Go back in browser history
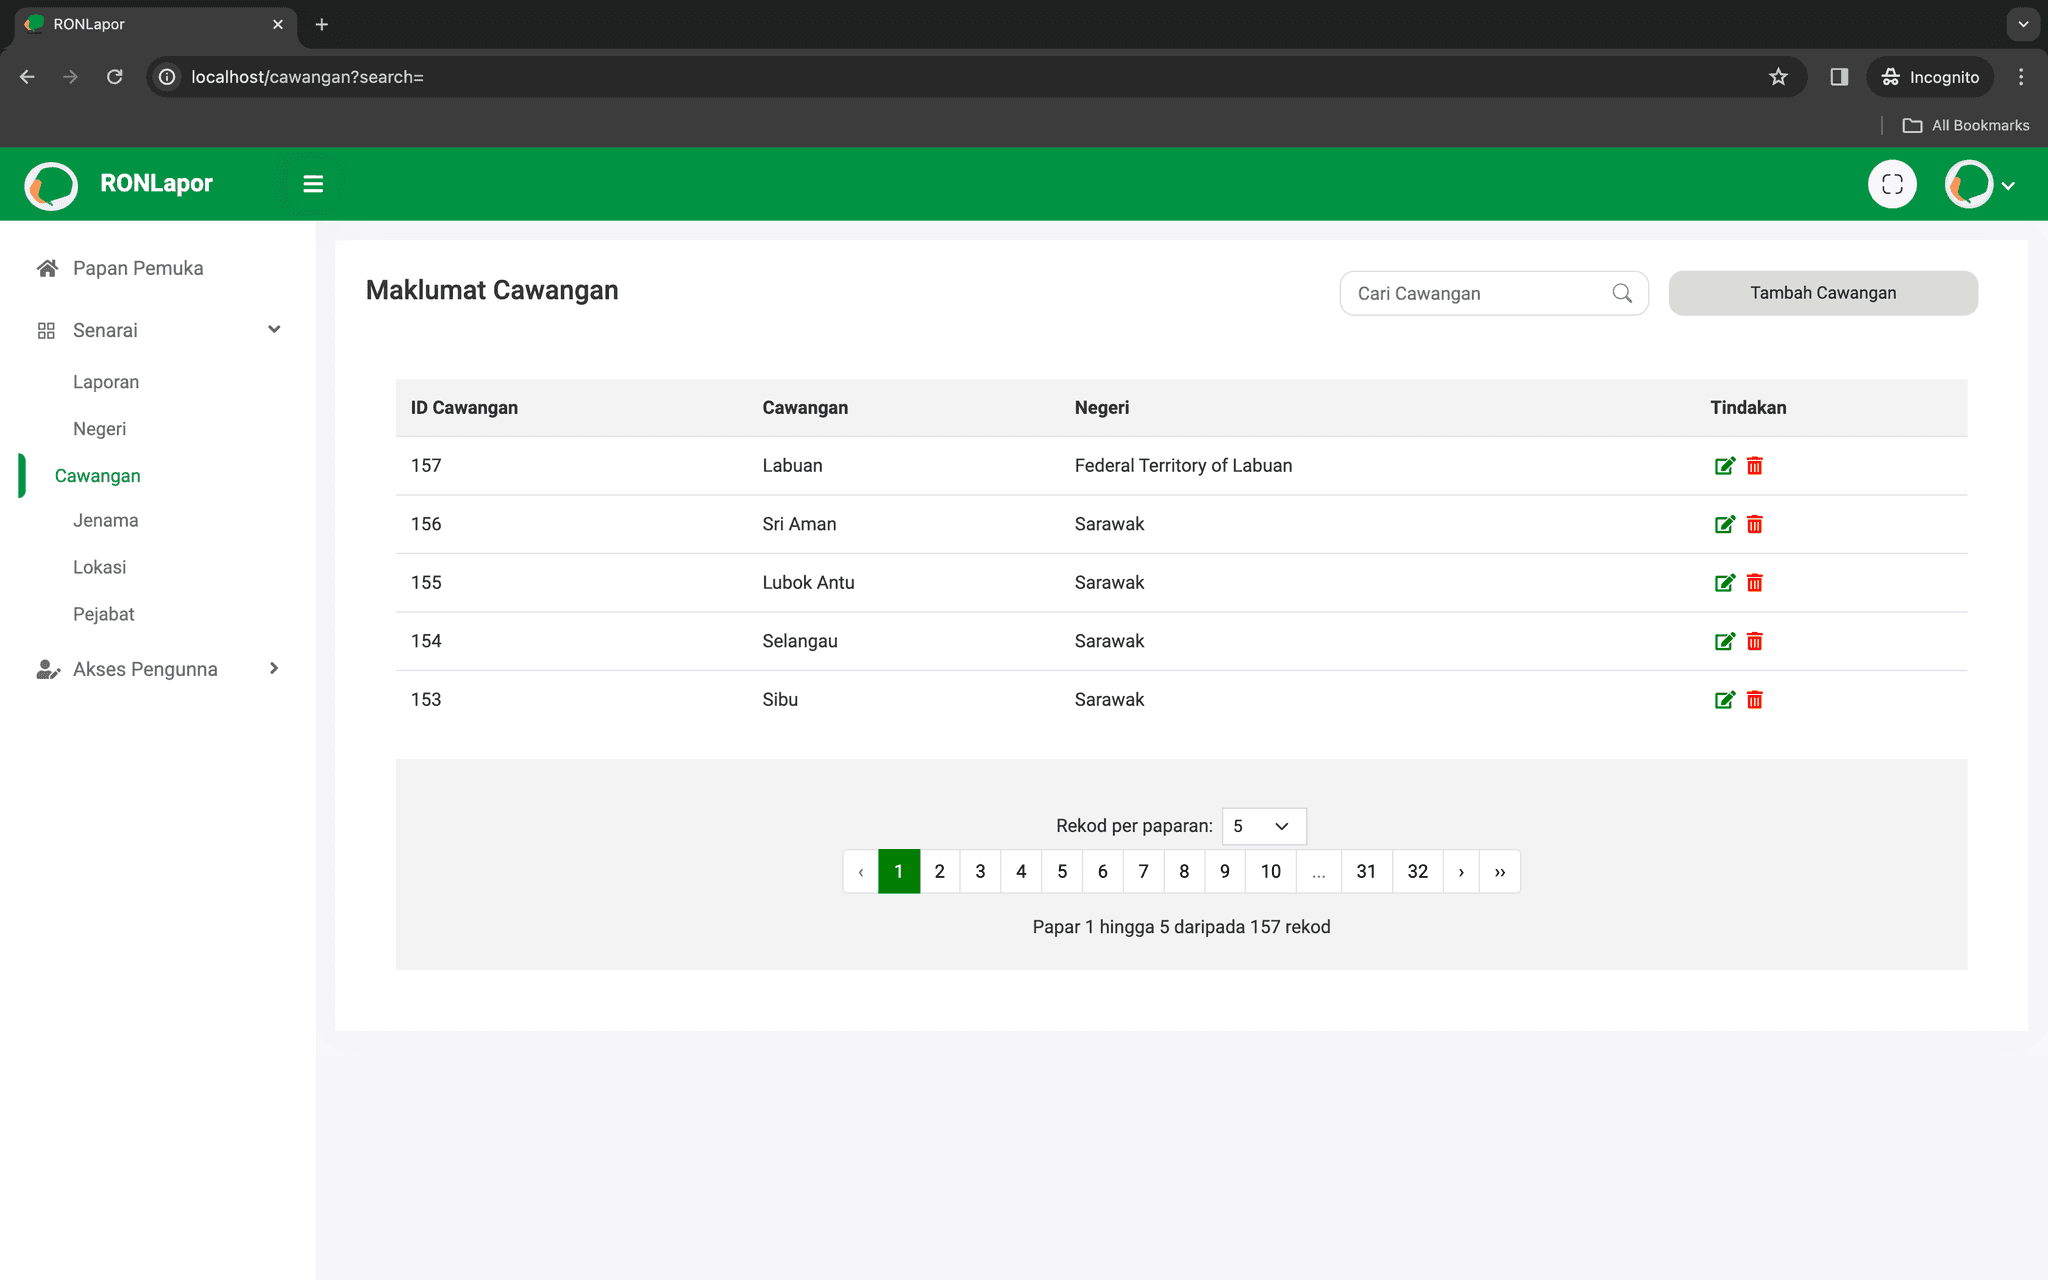 [27, 77]
